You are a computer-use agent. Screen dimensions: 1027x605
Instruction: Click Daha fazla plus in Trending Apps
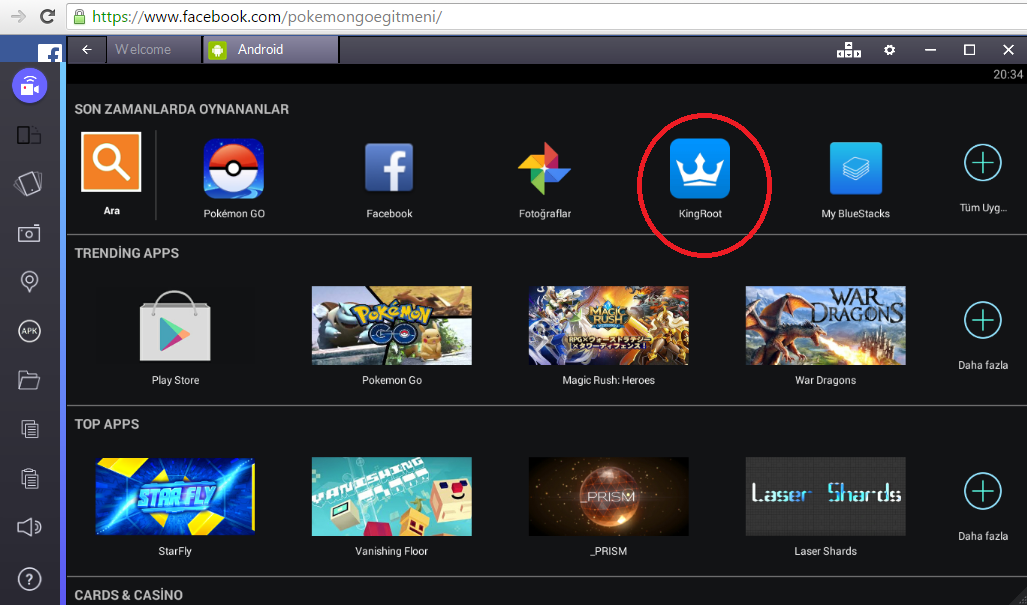[982, 320]
